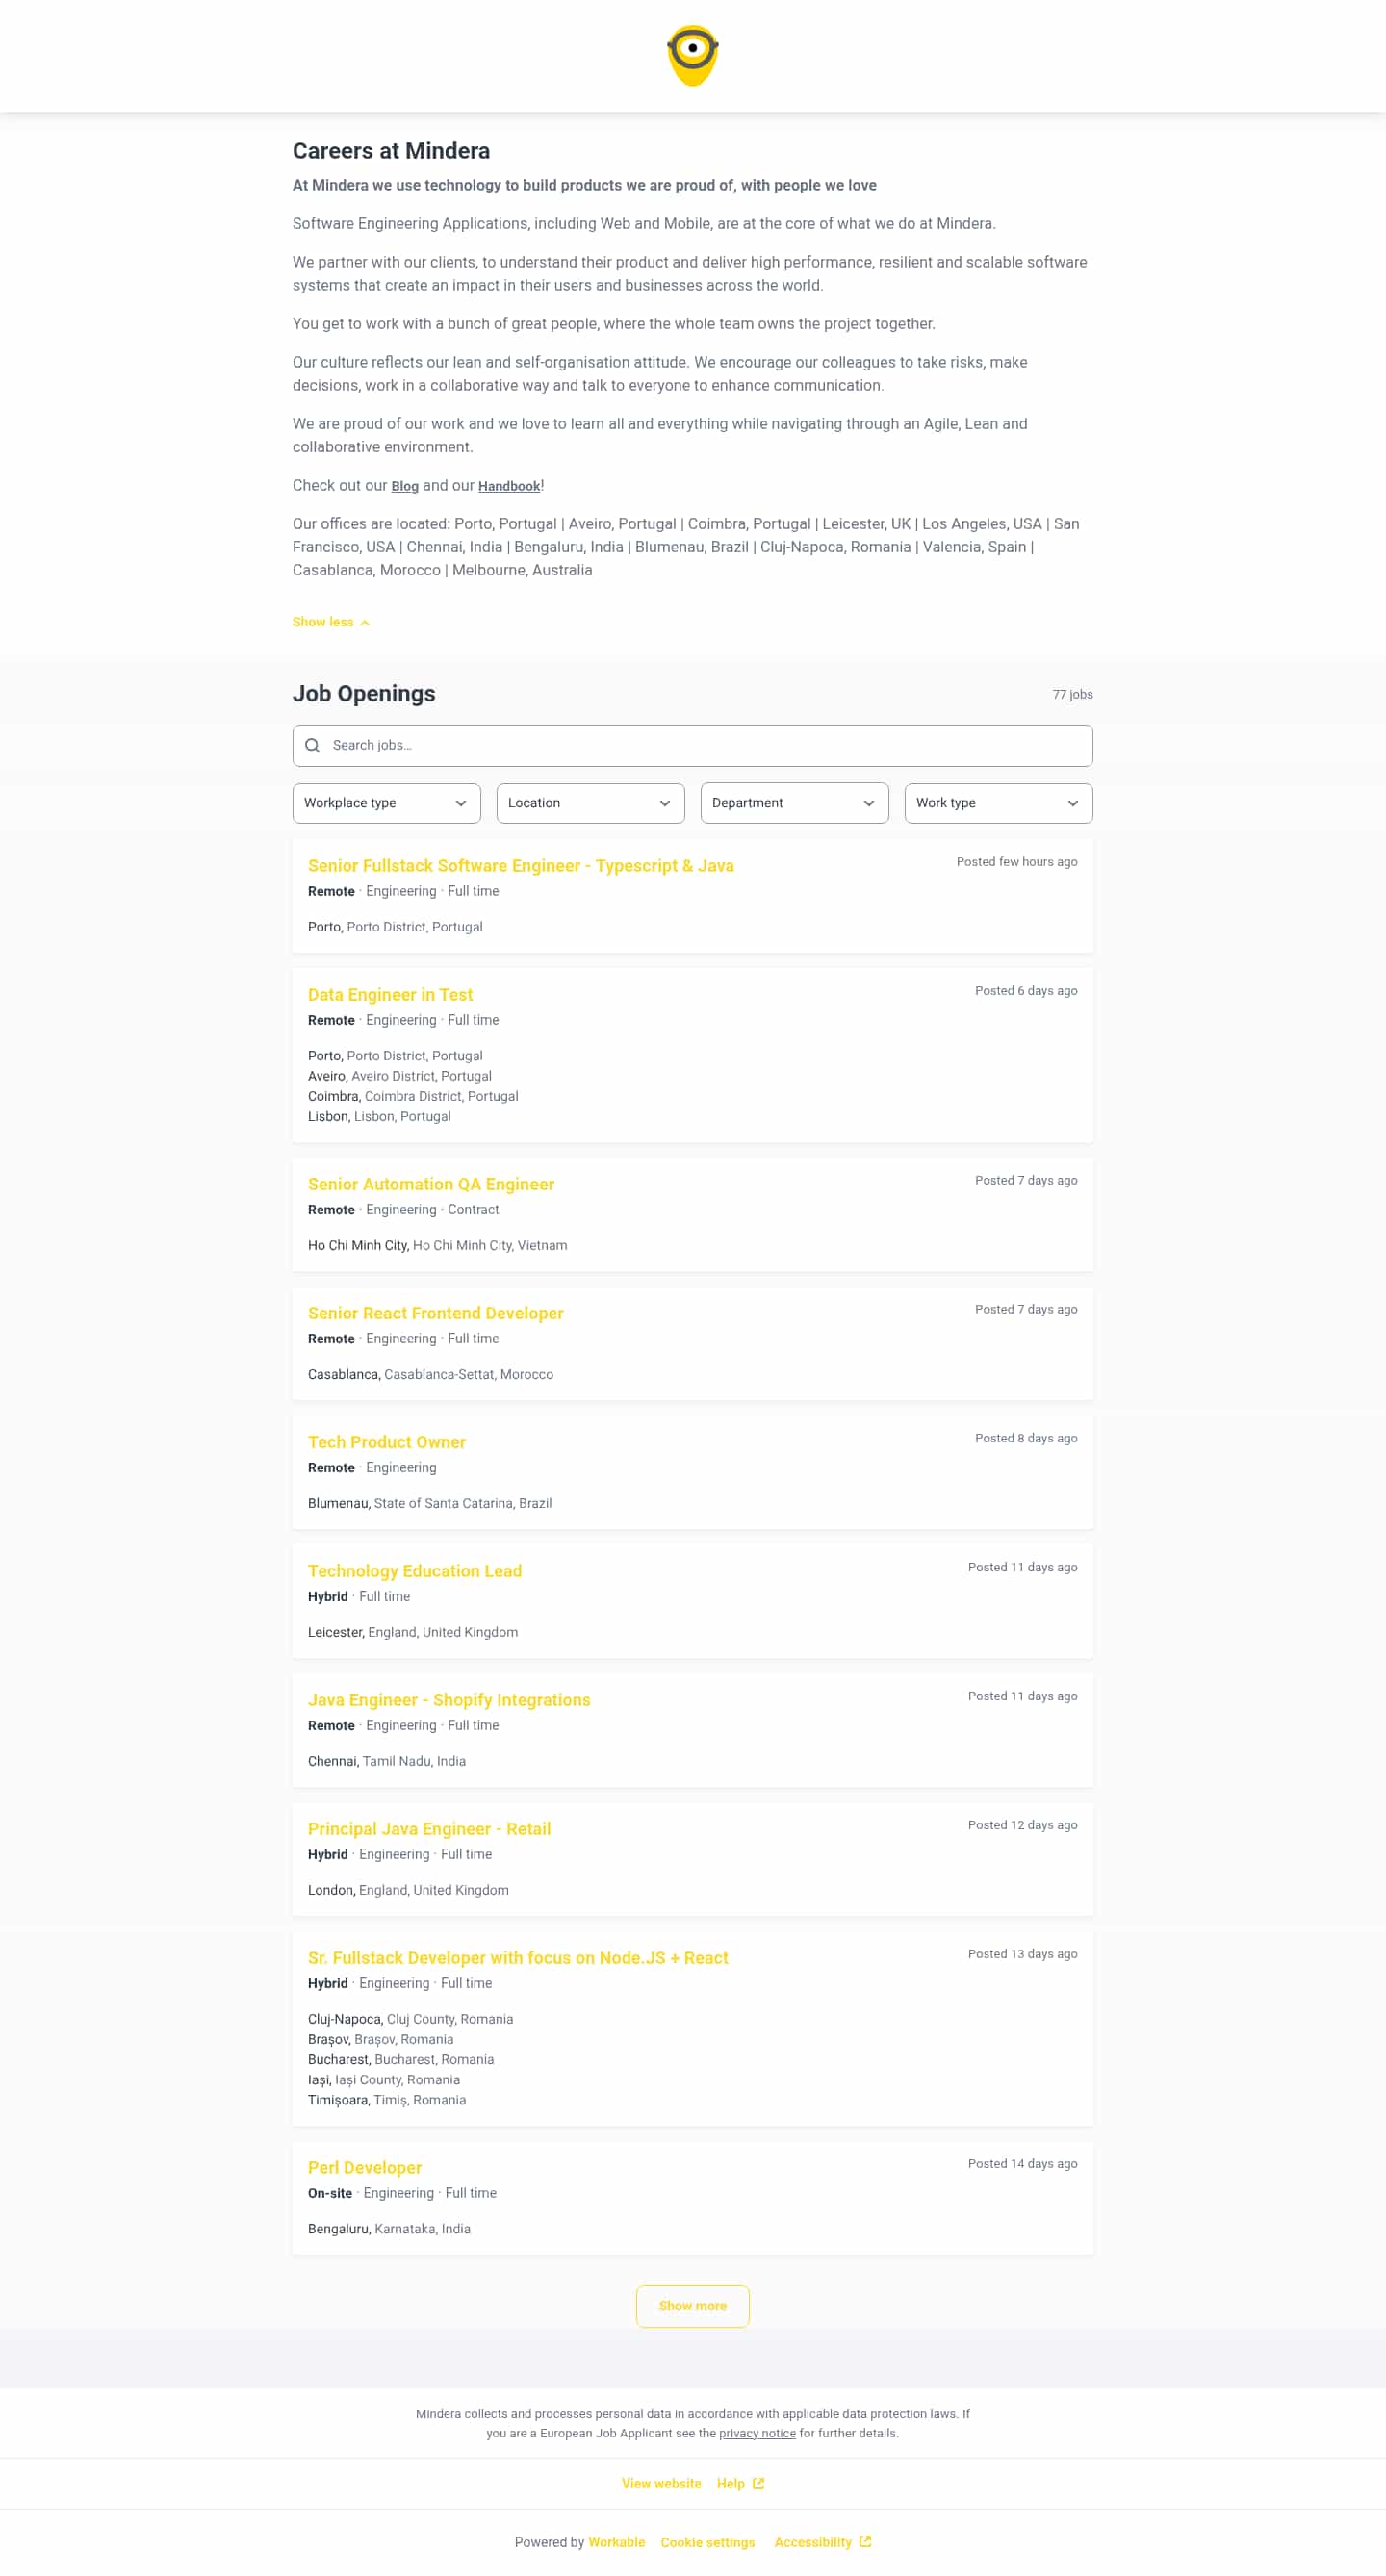Click Posted 8 days ago text
The height and width of the screenshot is (2576, 1386).
pyautogui.click(x=1026, y=1438)
